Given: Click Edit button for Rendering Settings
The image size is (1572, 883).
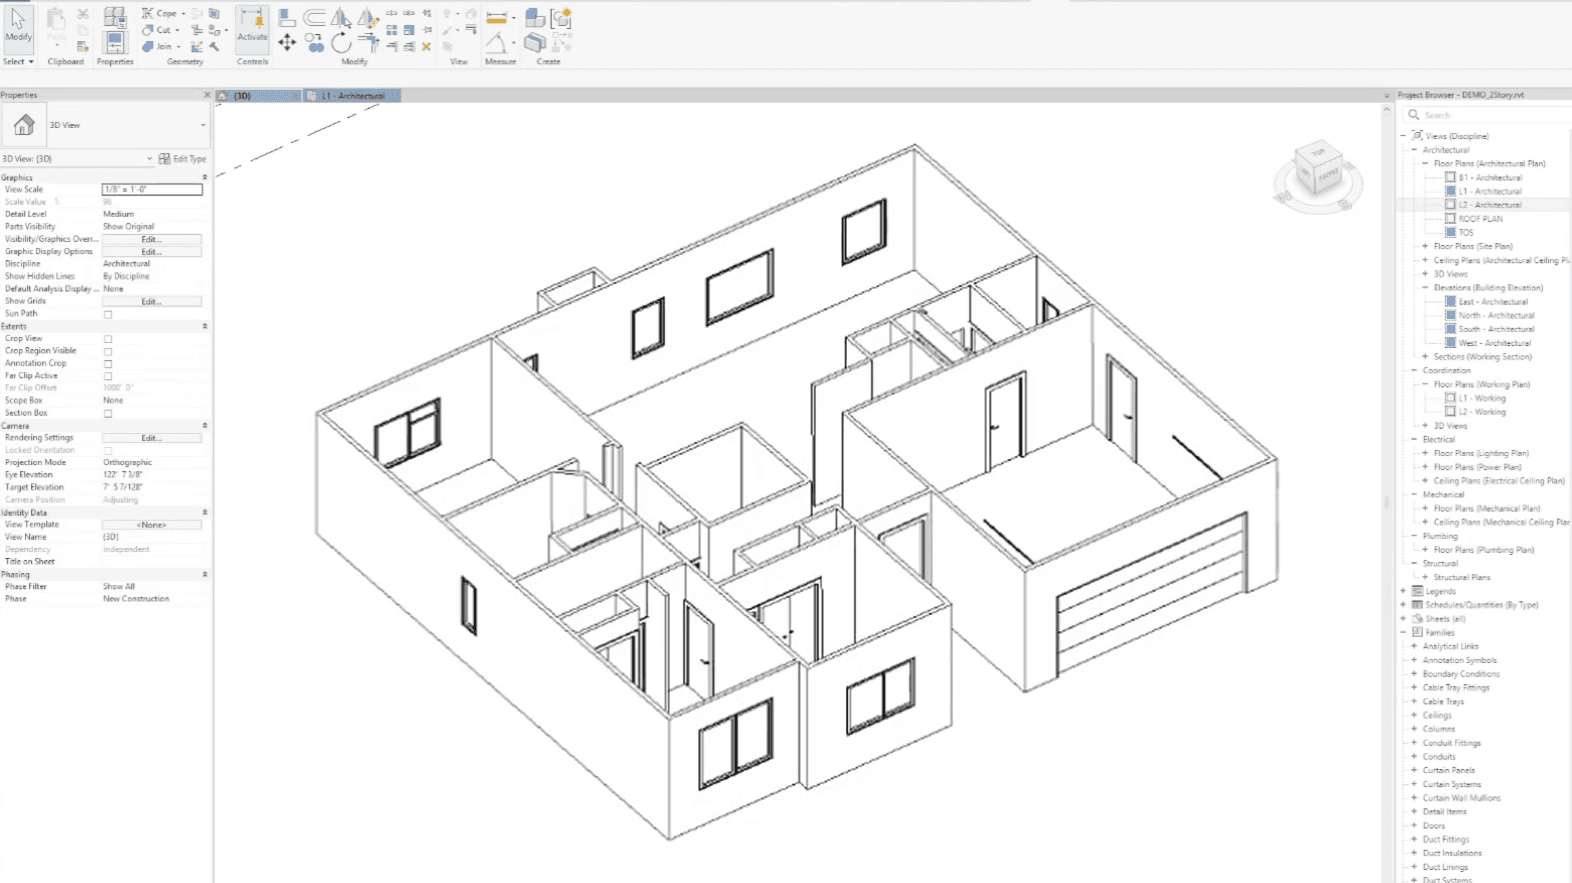Looking at the screenshot, I should tap(151, 438).
